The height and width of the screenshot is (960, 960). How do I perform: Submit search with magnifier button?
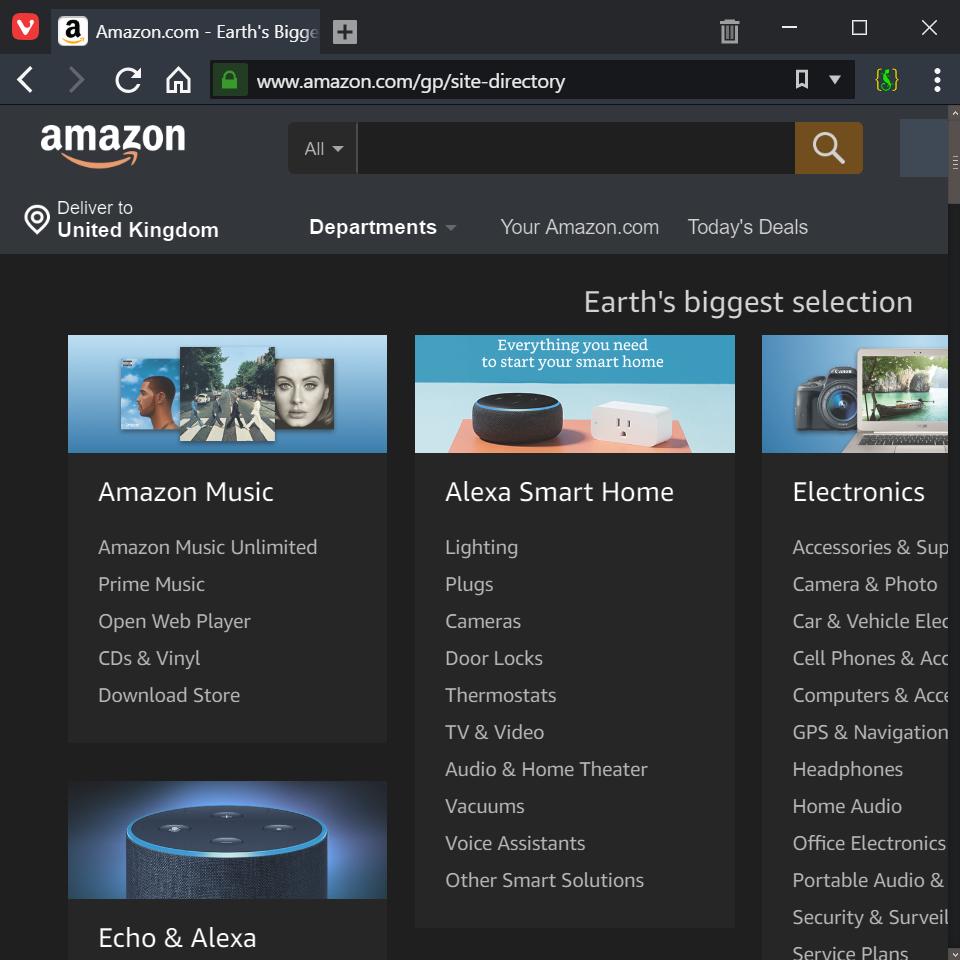[828, 148]
